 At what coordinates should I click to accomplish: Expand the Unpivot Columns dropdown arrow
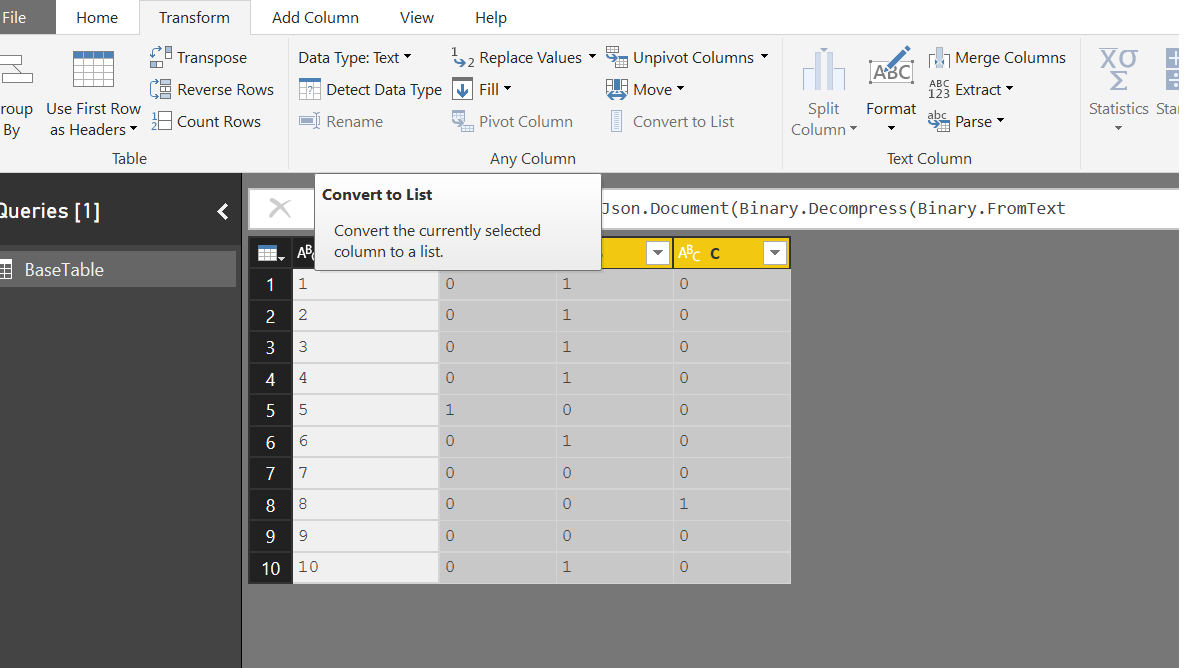tap(764, 57)
